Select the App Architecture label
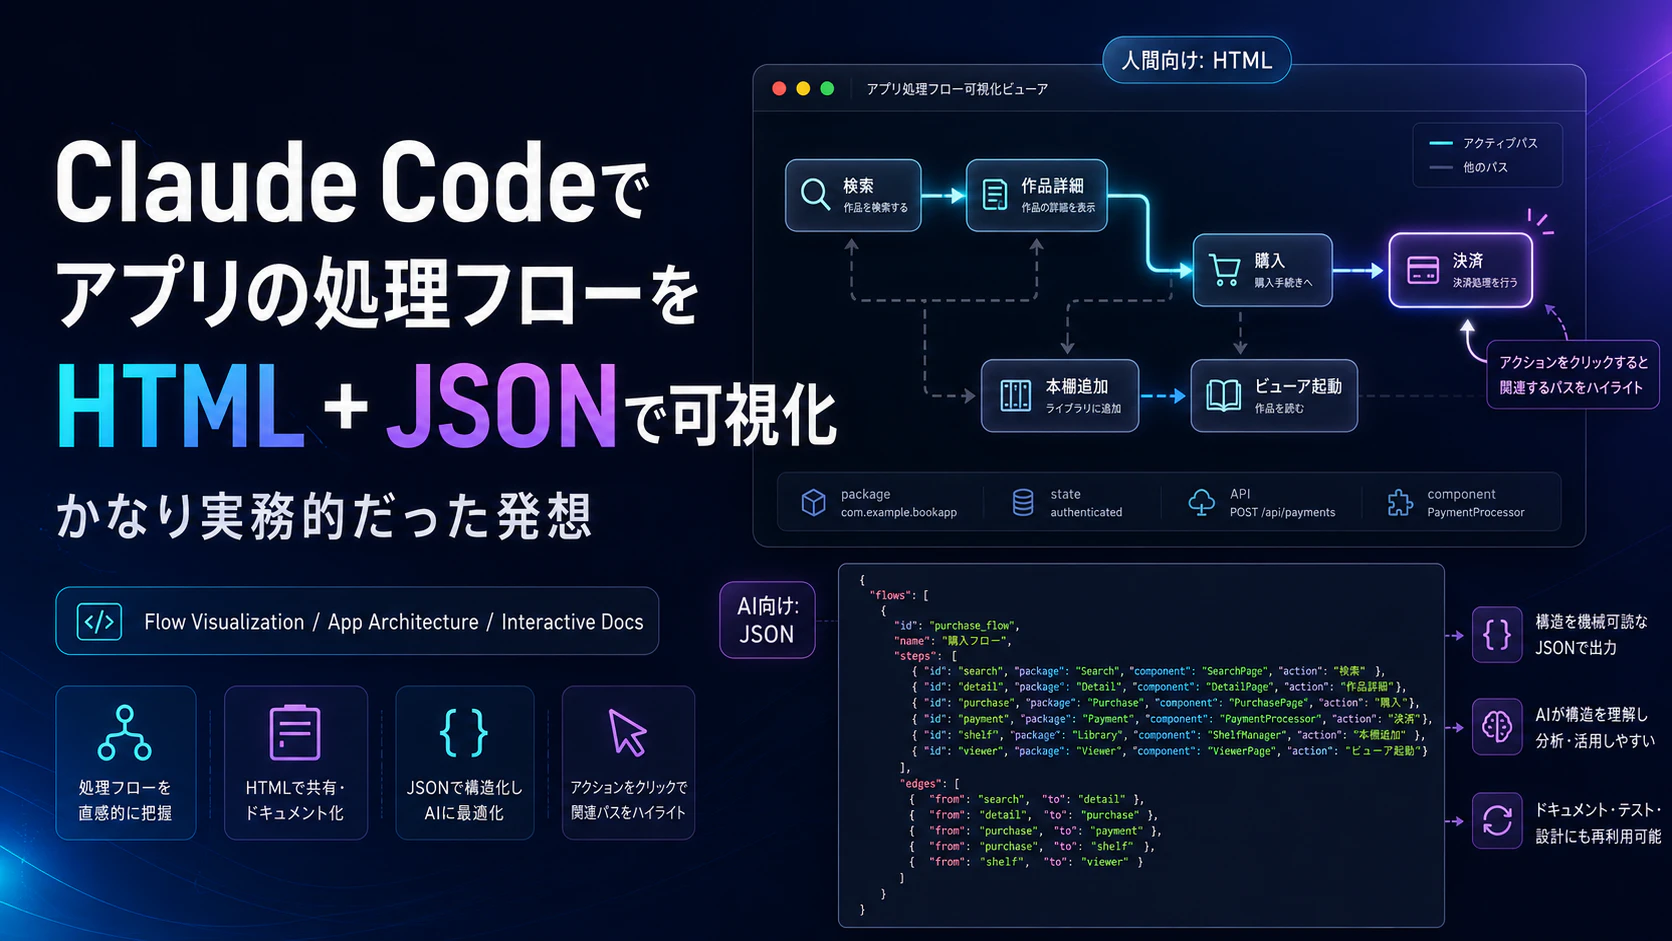 pyautogui.click(x=403, y=622)
